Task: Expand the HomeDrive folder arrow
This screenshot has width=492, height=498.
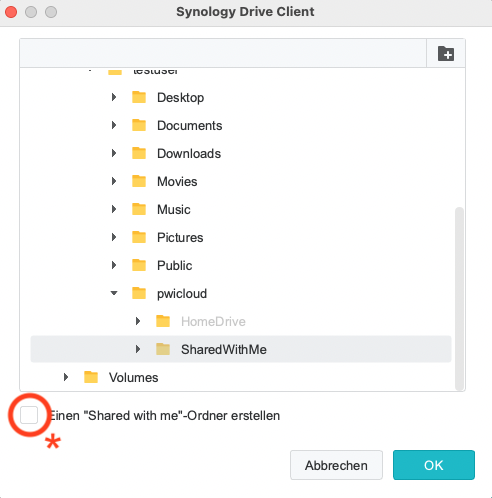Action: click(138, 321)
